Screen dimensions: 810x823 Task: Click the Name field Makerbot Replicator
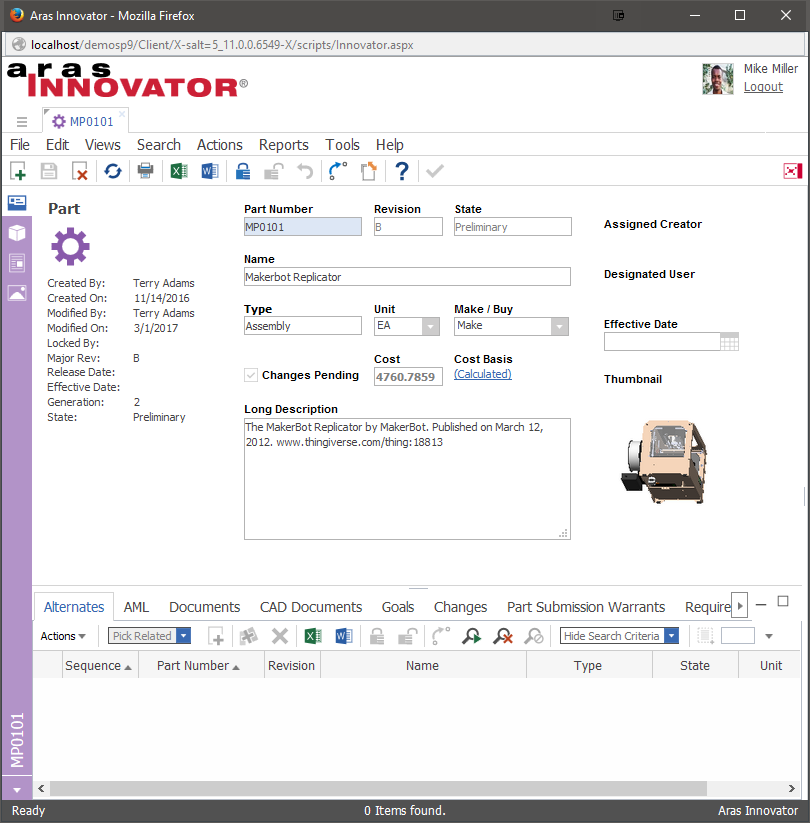click(407, 277)
